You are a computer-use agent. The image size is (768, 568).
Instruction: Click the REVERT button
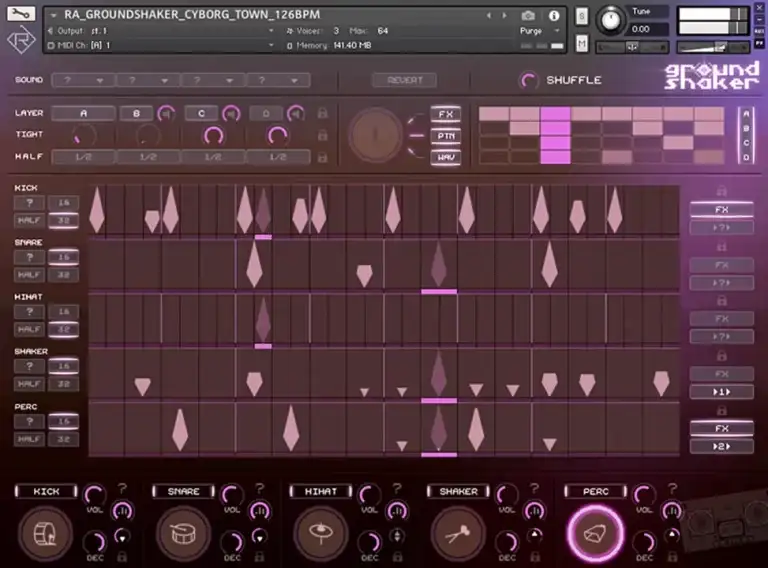405,80
